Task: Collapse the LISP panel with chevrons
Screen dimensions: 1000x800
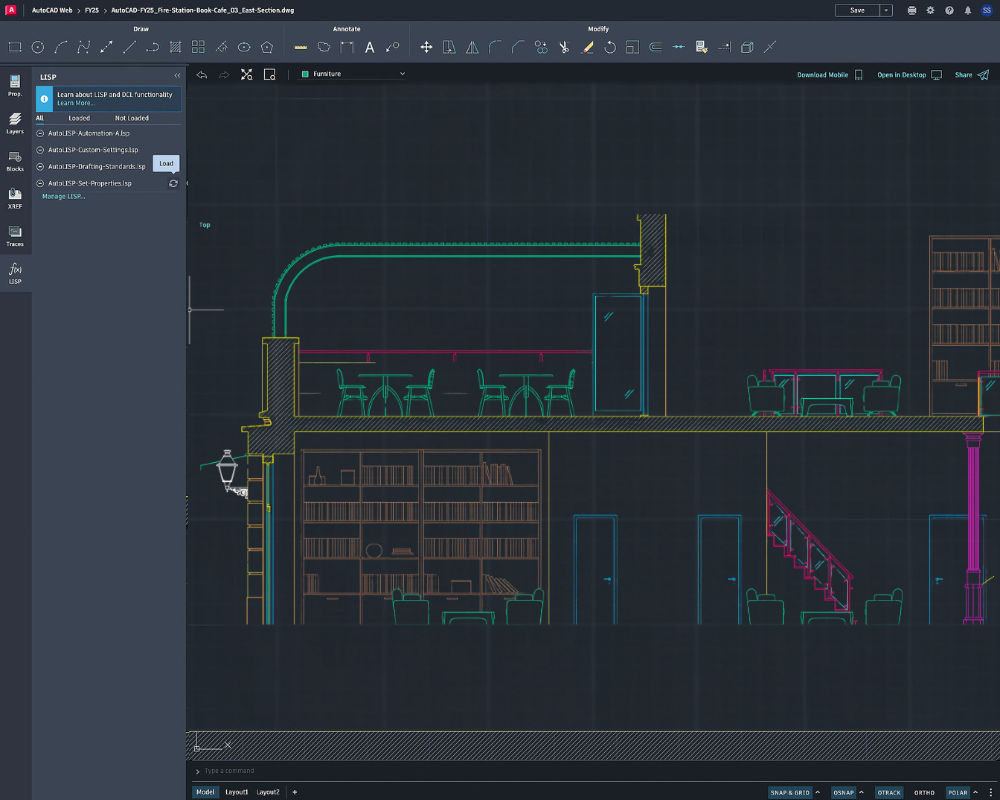Action: pos(177,76)
